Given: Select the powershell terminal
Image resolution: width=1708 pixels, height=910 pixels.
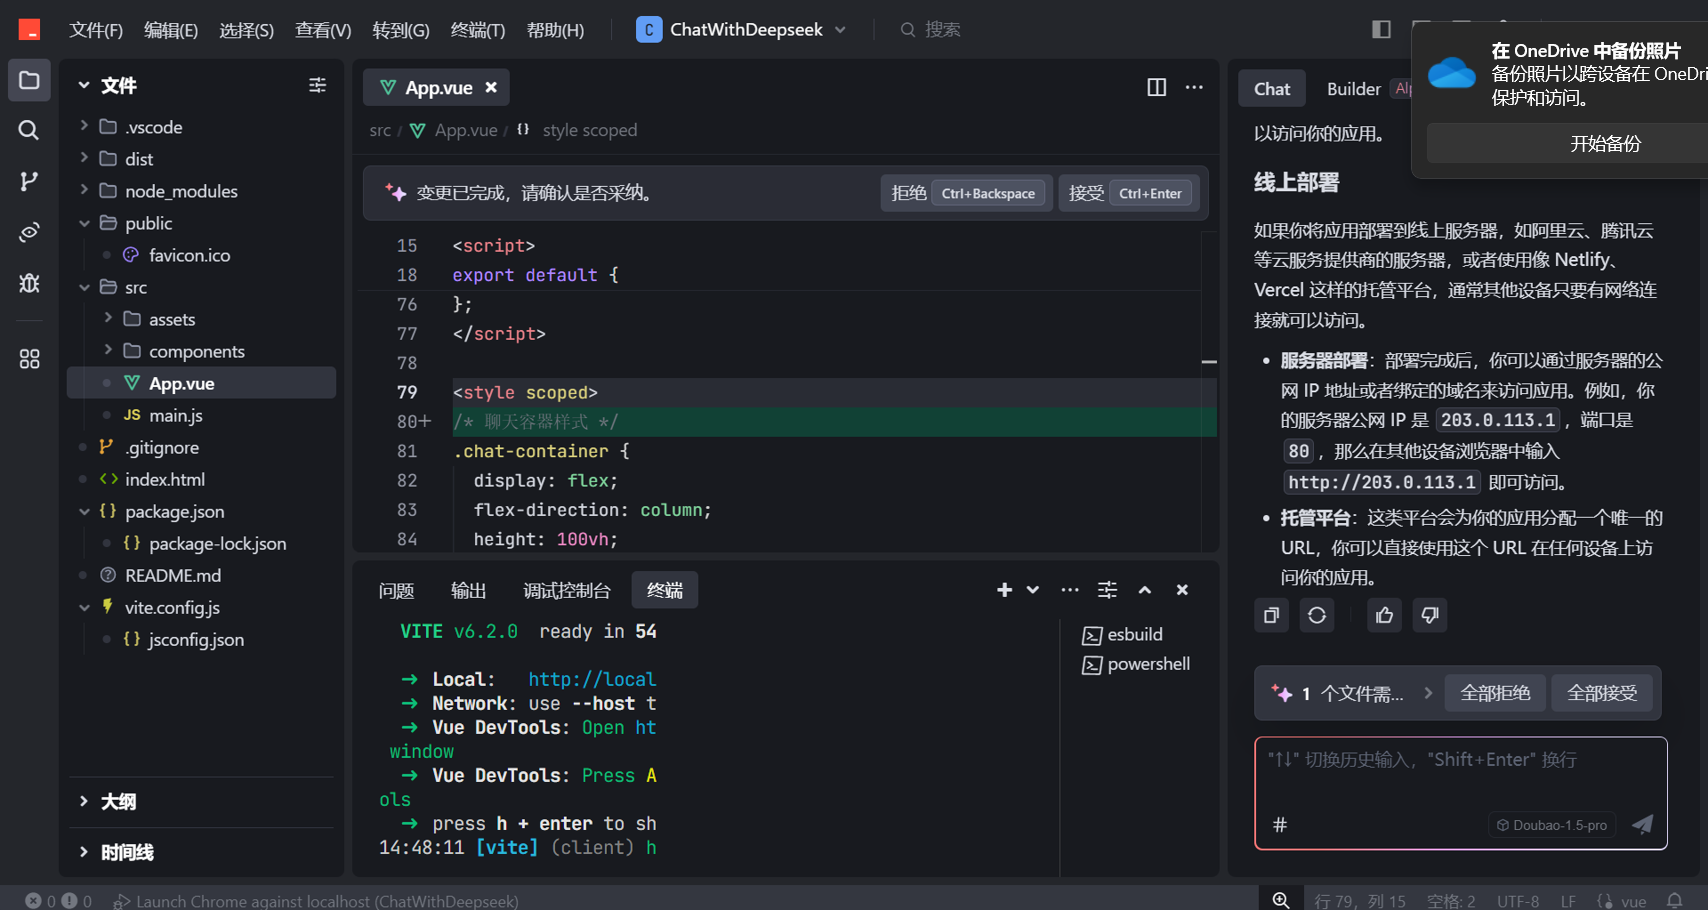Looking at the screenshot, I should 1137,664.
